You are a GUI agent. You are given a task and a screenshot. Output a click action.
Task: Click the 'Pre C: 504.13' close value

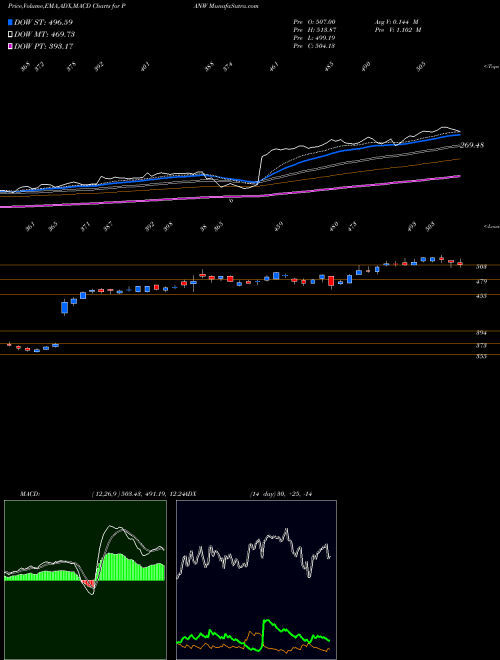click(314, 46)
